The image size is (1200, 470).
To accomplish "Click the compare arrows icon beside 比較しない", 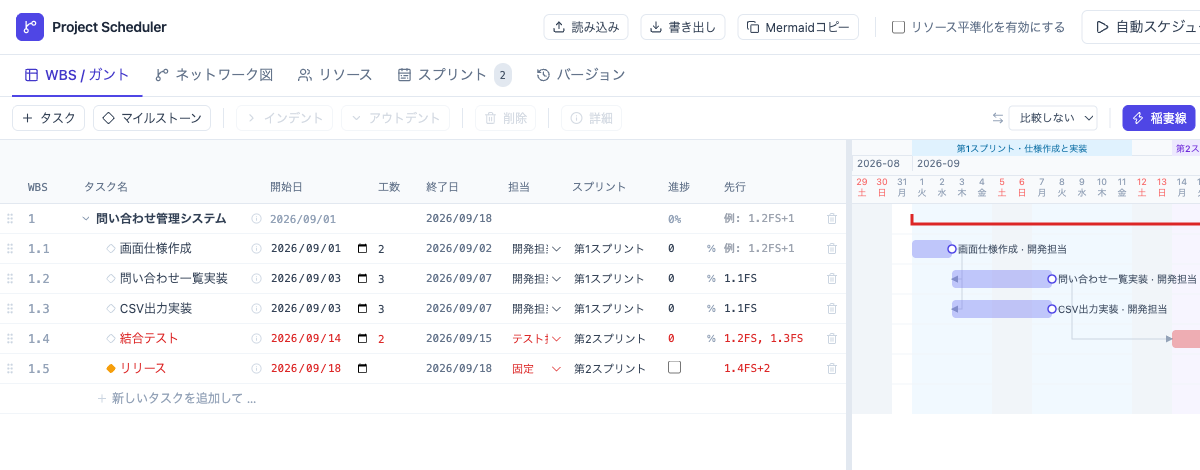I will coord(997,118).
